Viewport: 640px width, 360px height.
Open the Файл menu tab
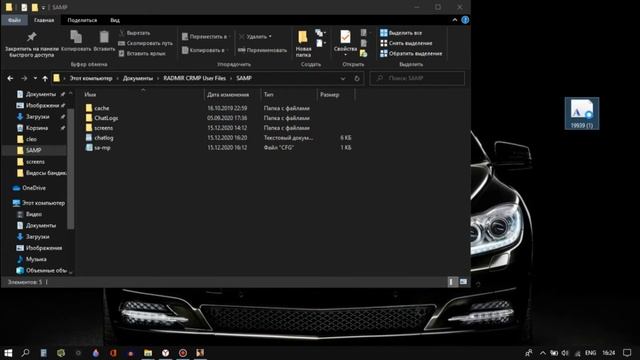pos(14,20)
